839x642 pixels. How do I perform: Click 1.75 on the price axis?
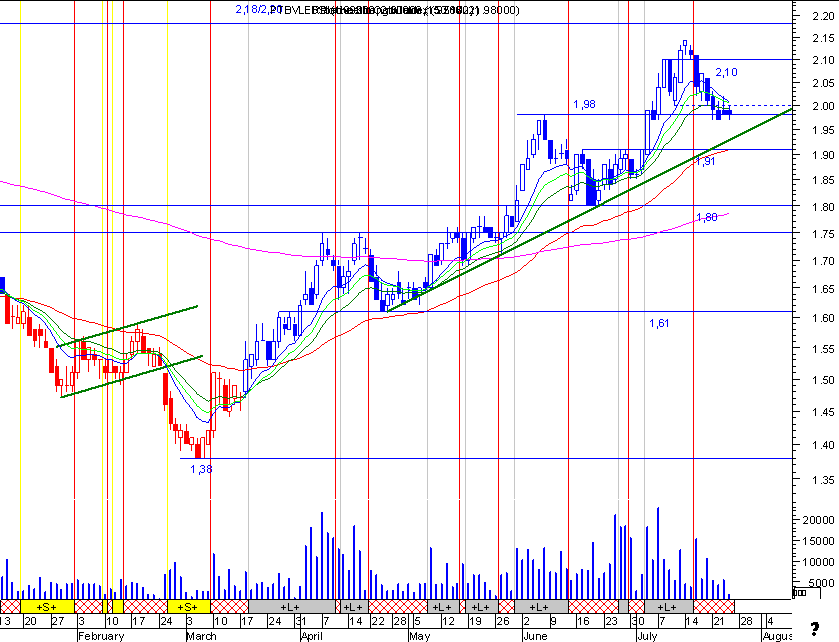pos(823,234)
